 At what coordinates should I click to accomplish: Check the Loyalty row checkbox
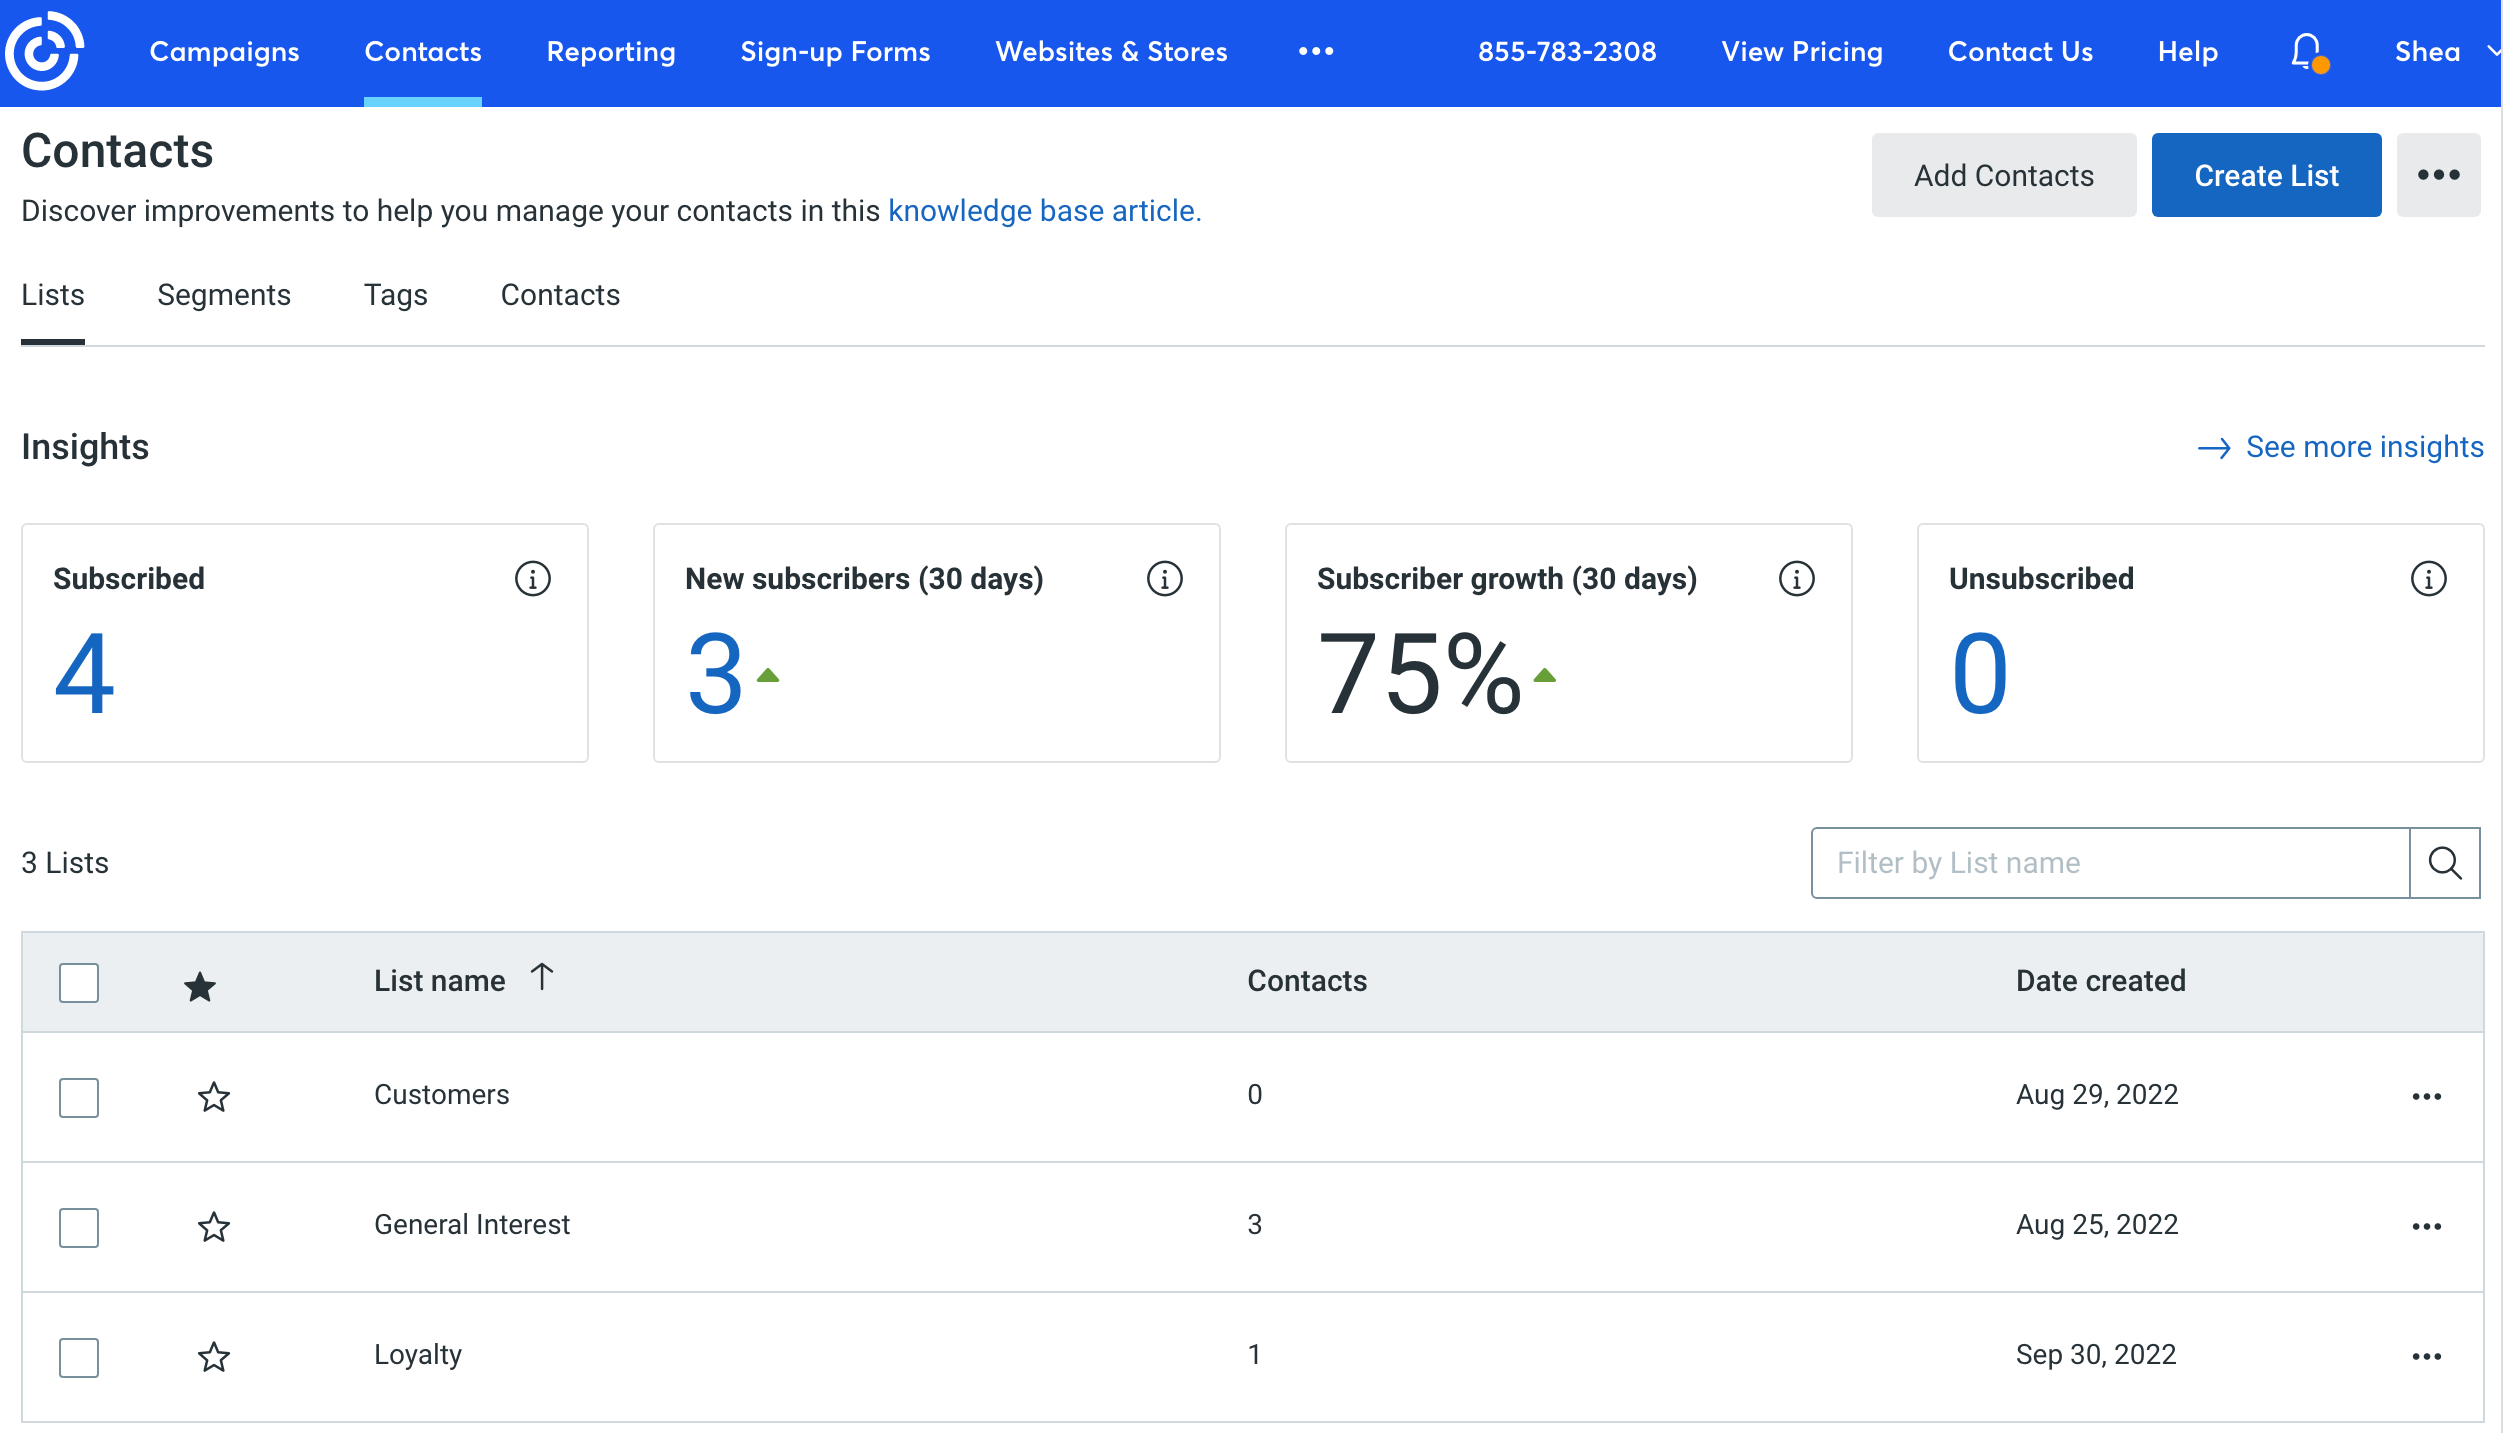point(78,1357)
